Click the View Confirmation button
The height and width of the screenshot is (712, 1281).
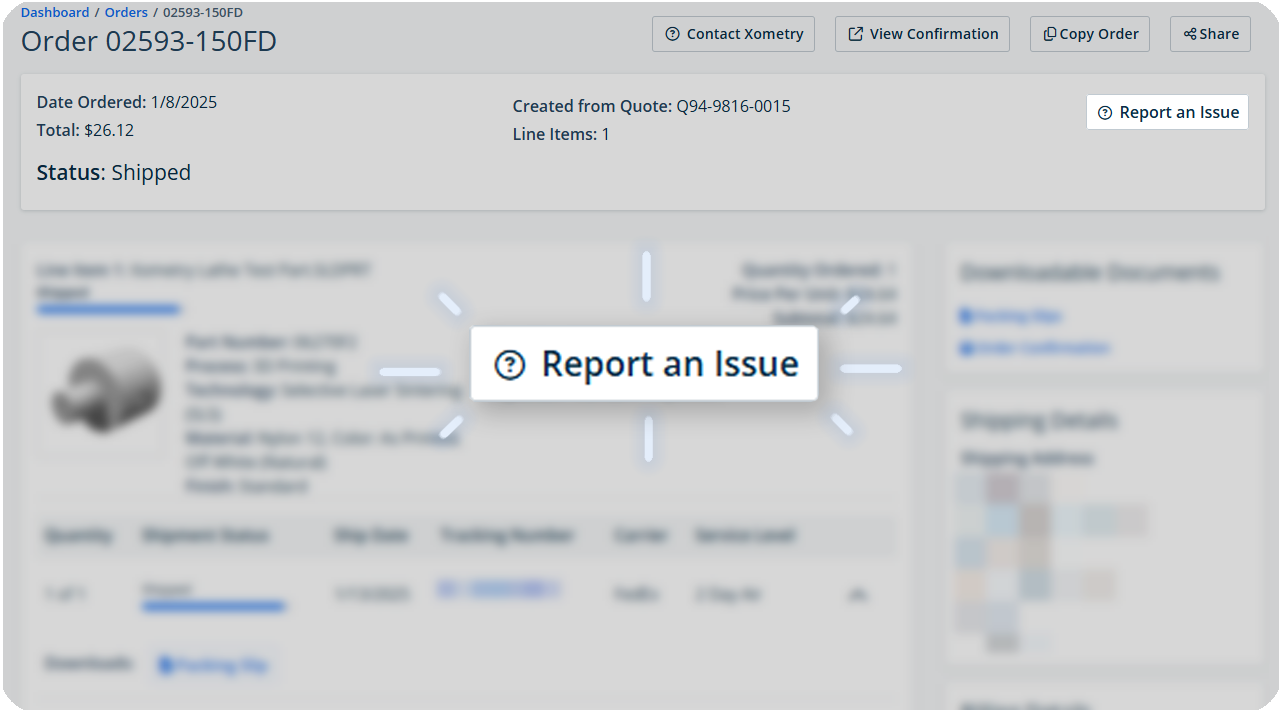tap(922, 33)
